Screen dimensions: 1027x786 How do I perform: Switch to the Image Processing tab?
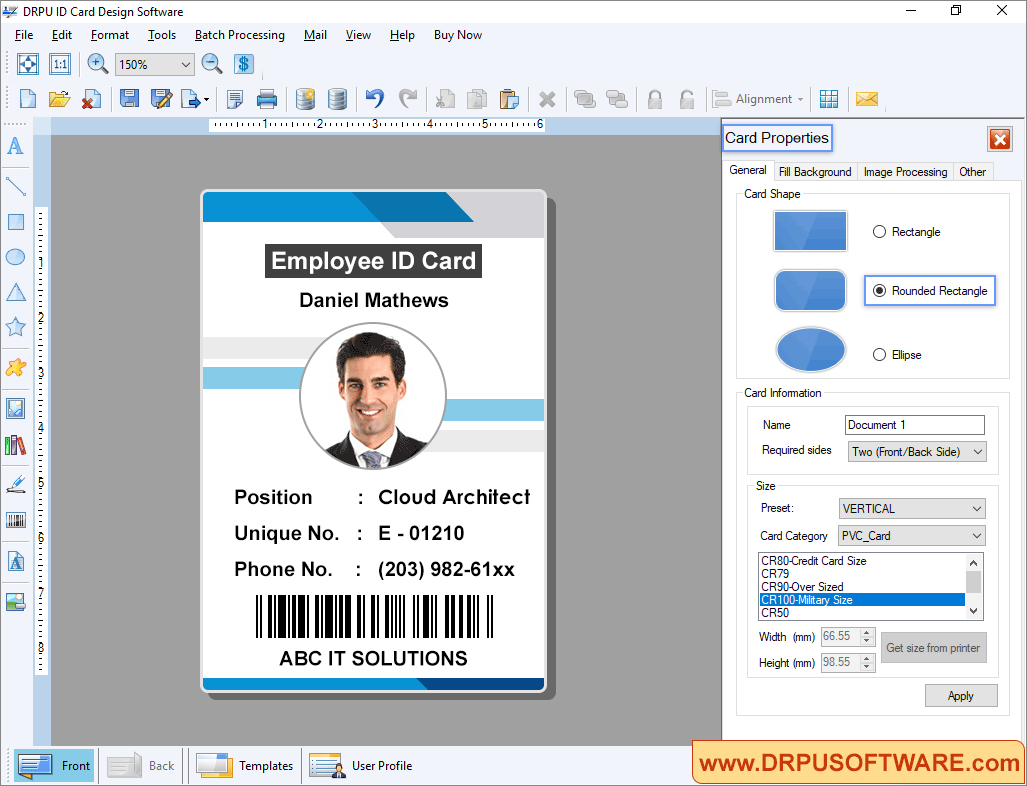(905, 172)
